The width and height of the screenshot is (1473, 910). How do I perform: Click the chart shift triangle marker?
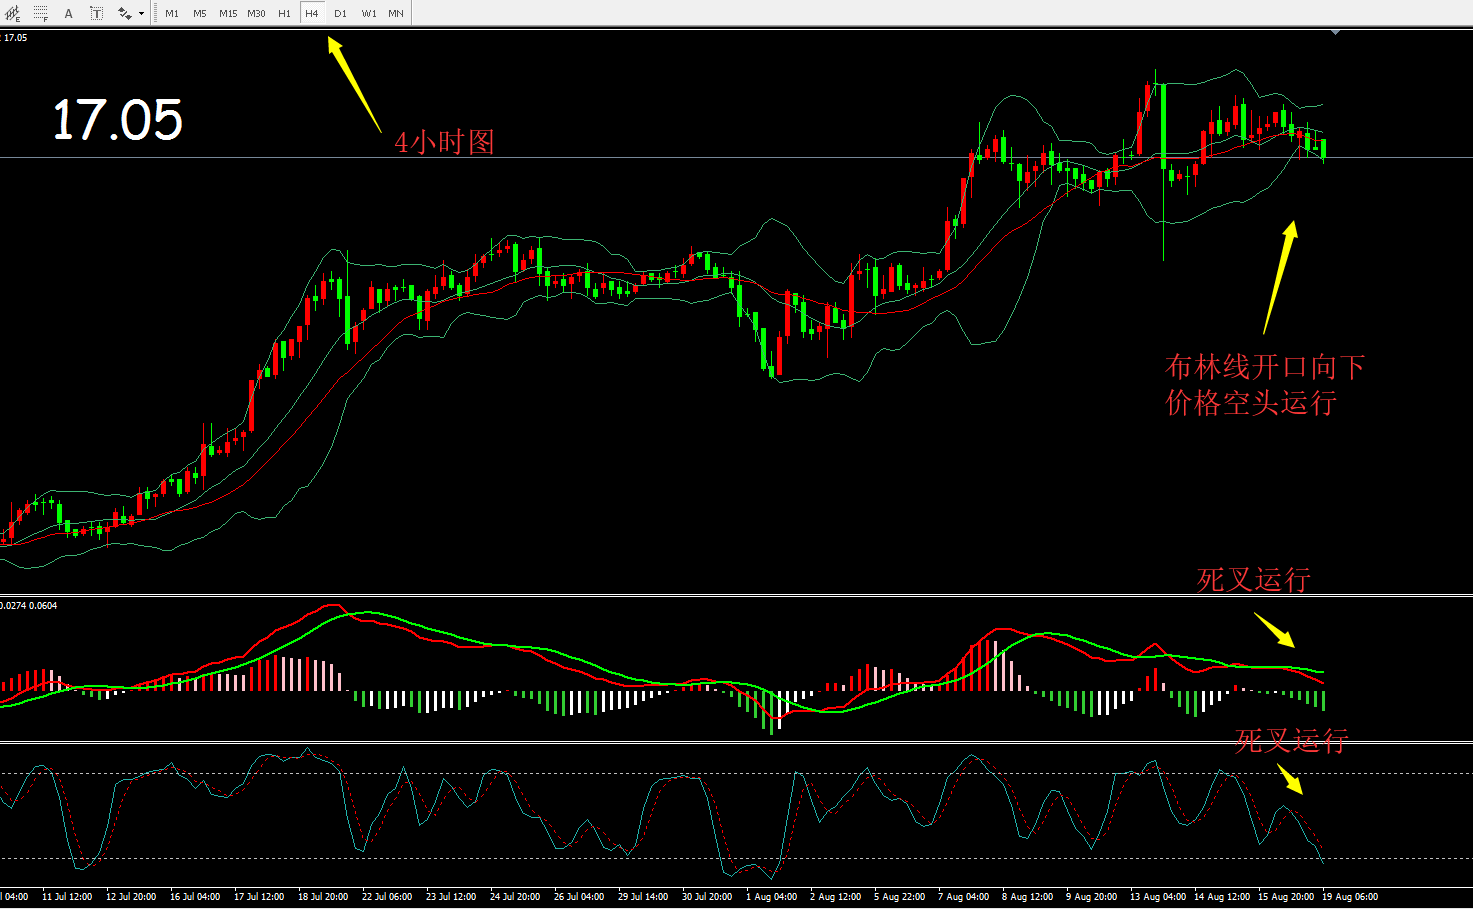[1336, 33]
